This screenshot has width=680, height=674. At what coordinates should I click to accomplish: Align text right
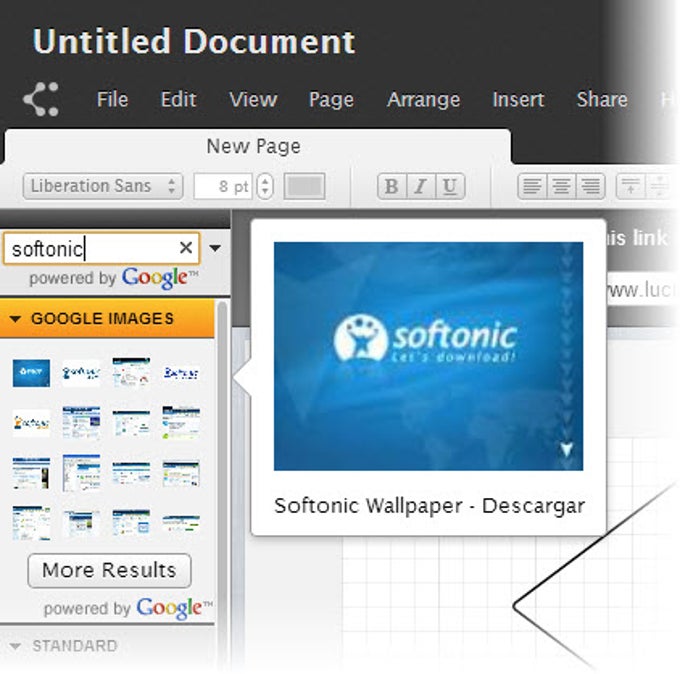(590, 186)
